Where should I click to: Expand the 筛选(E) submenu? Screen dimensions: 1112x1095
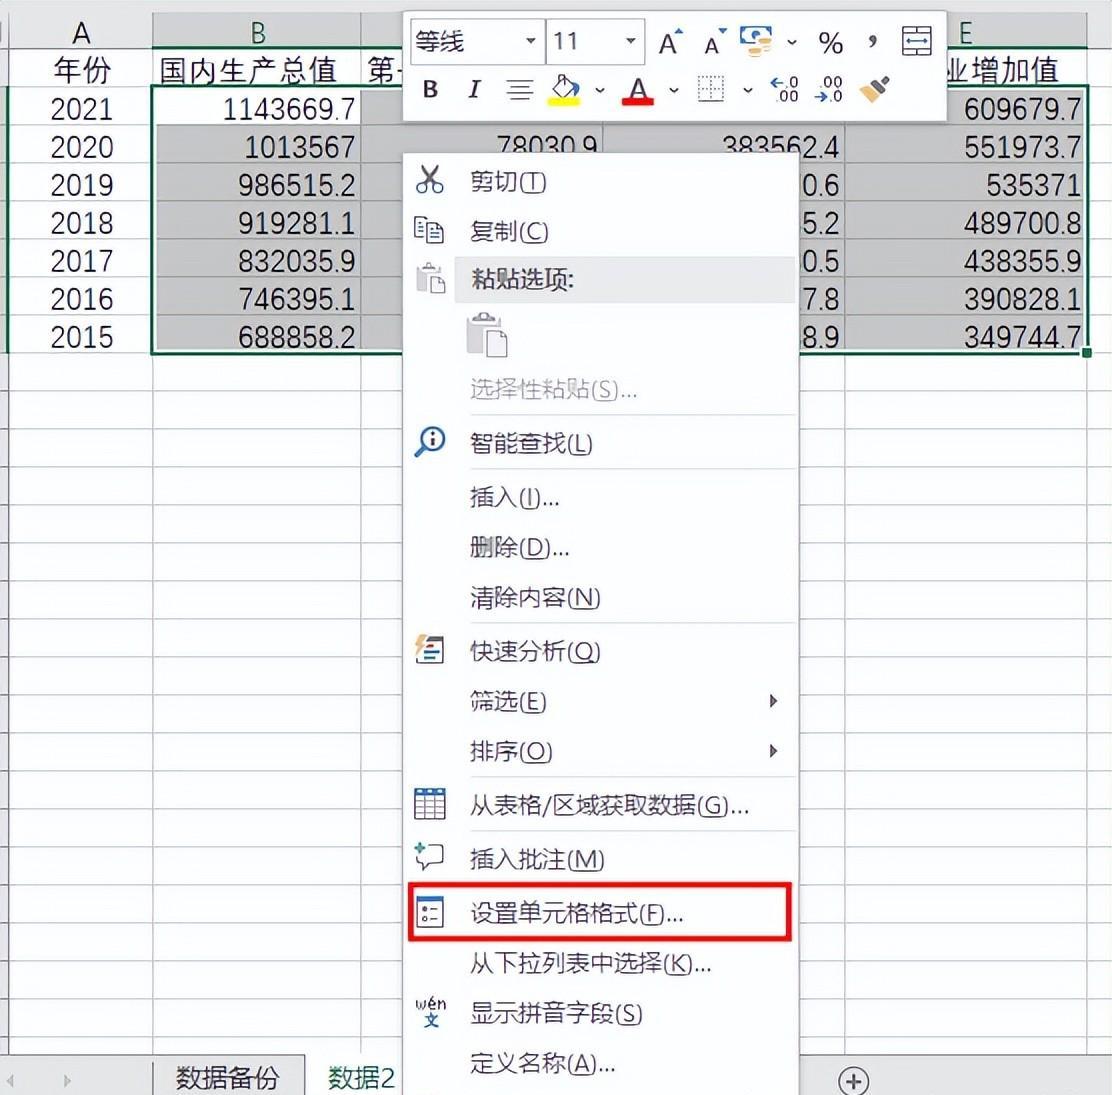tap(601, 701)
